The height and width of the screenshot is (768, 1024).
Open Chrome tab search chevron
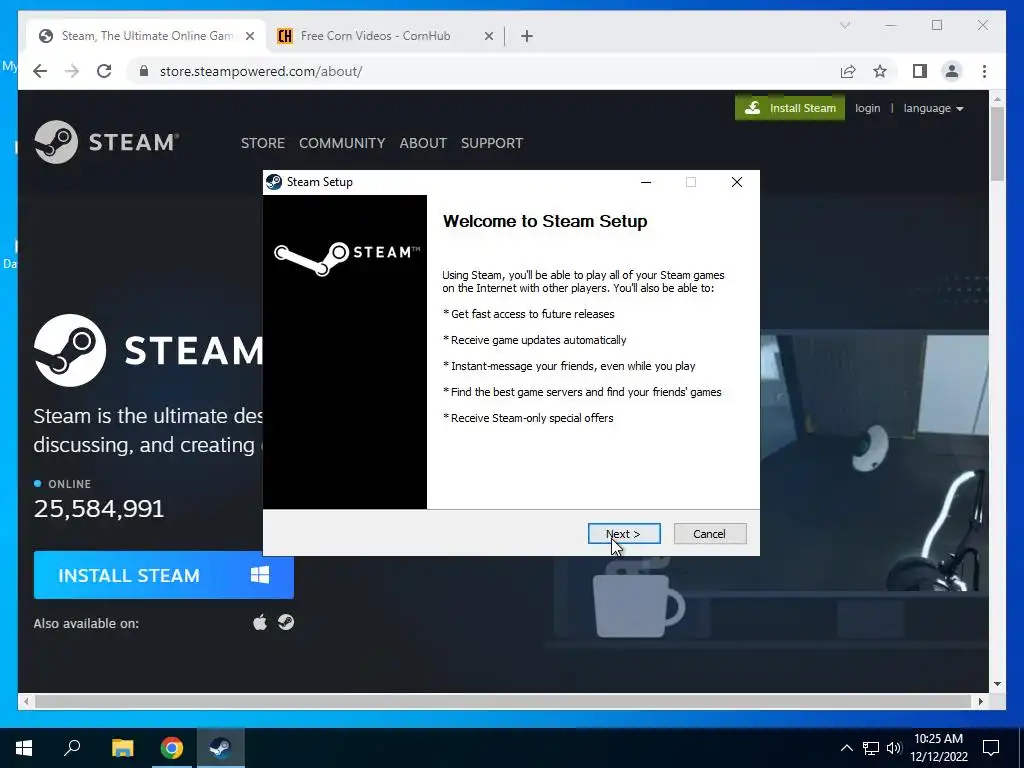click(844, 25)
